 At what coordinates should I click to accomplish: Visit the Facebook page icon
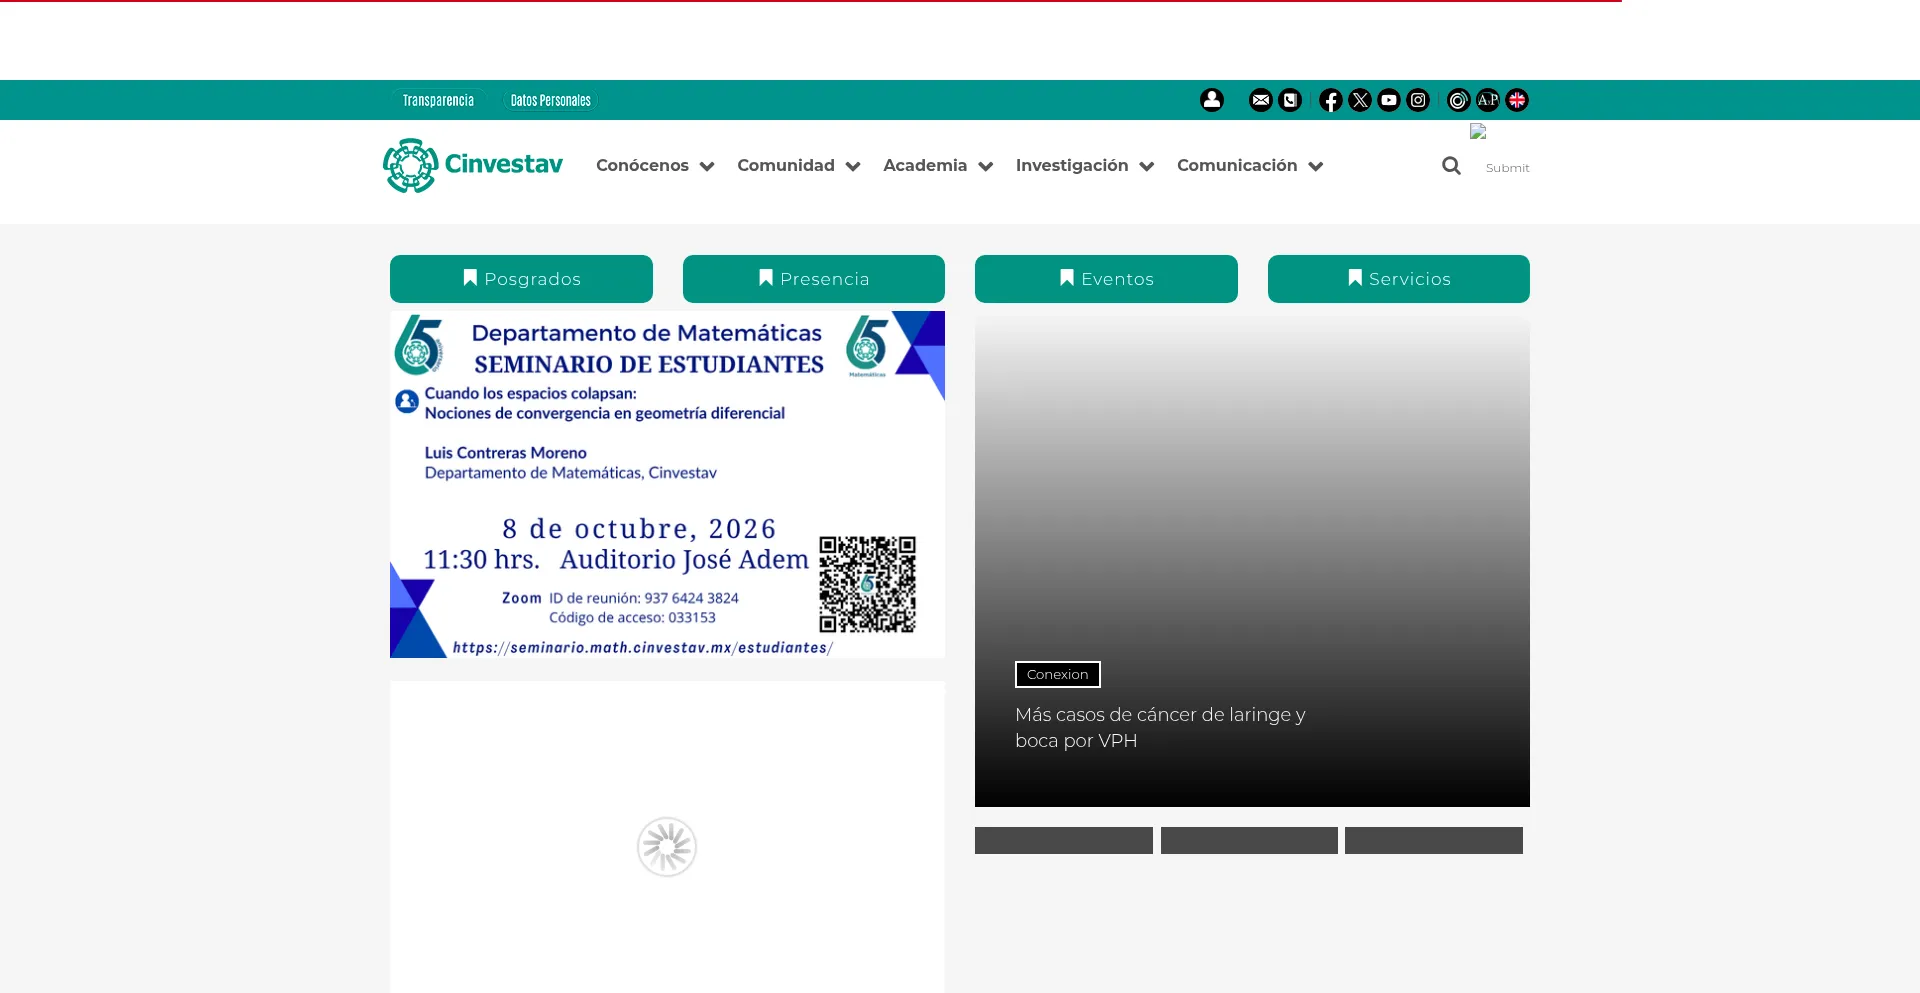(1330, 100)
